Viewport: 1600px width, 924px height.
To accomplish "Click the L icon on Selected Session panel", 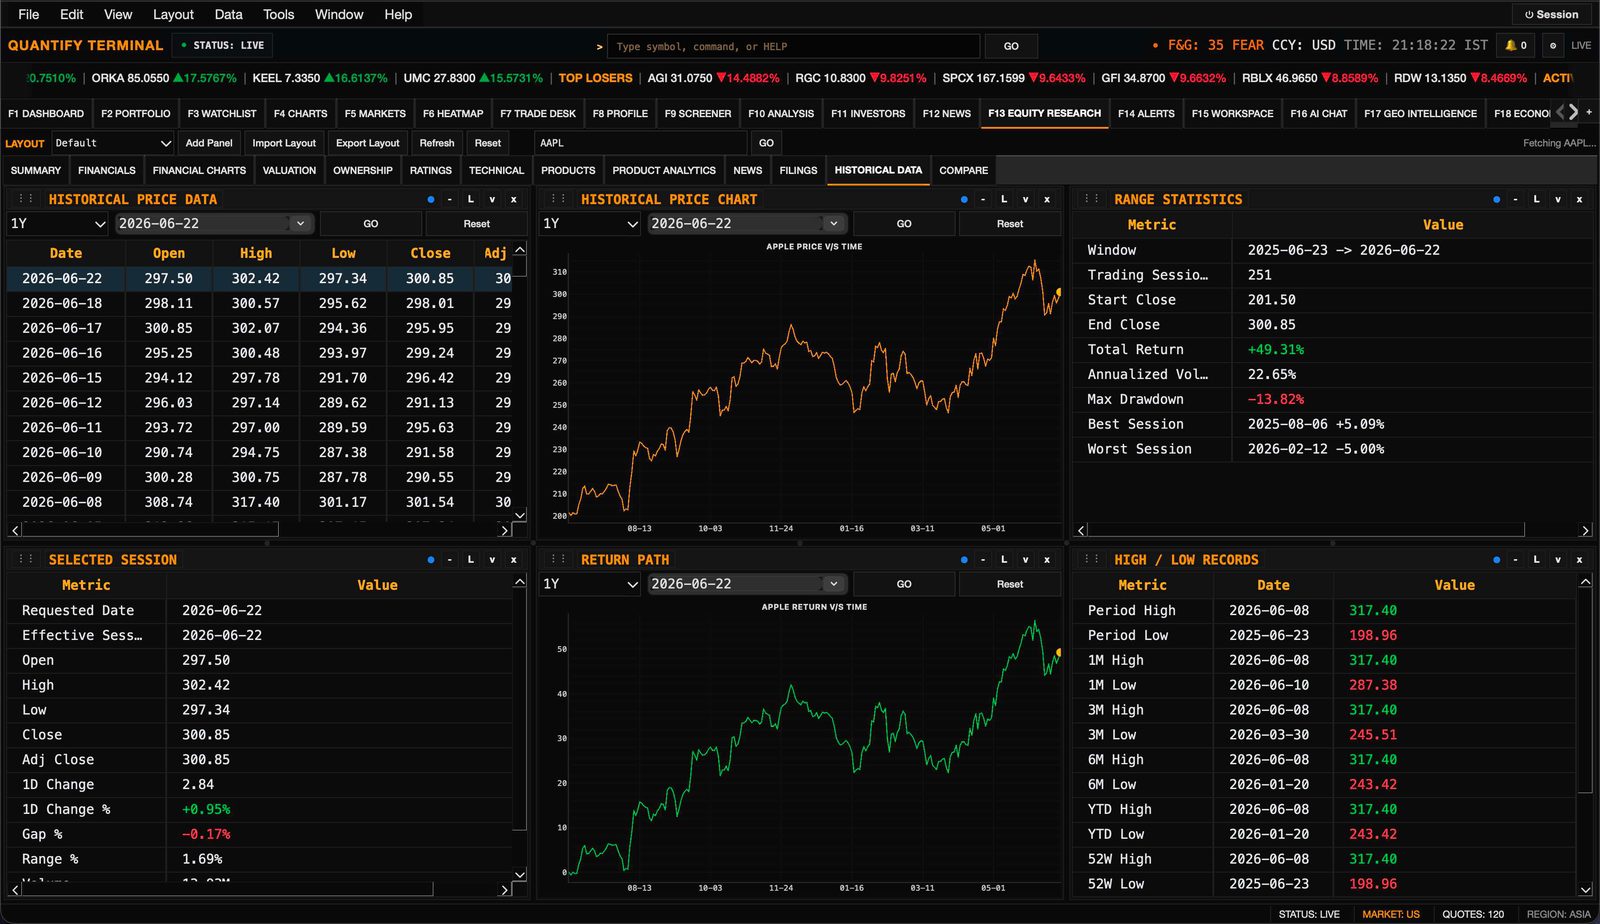I will click(471, 559).
